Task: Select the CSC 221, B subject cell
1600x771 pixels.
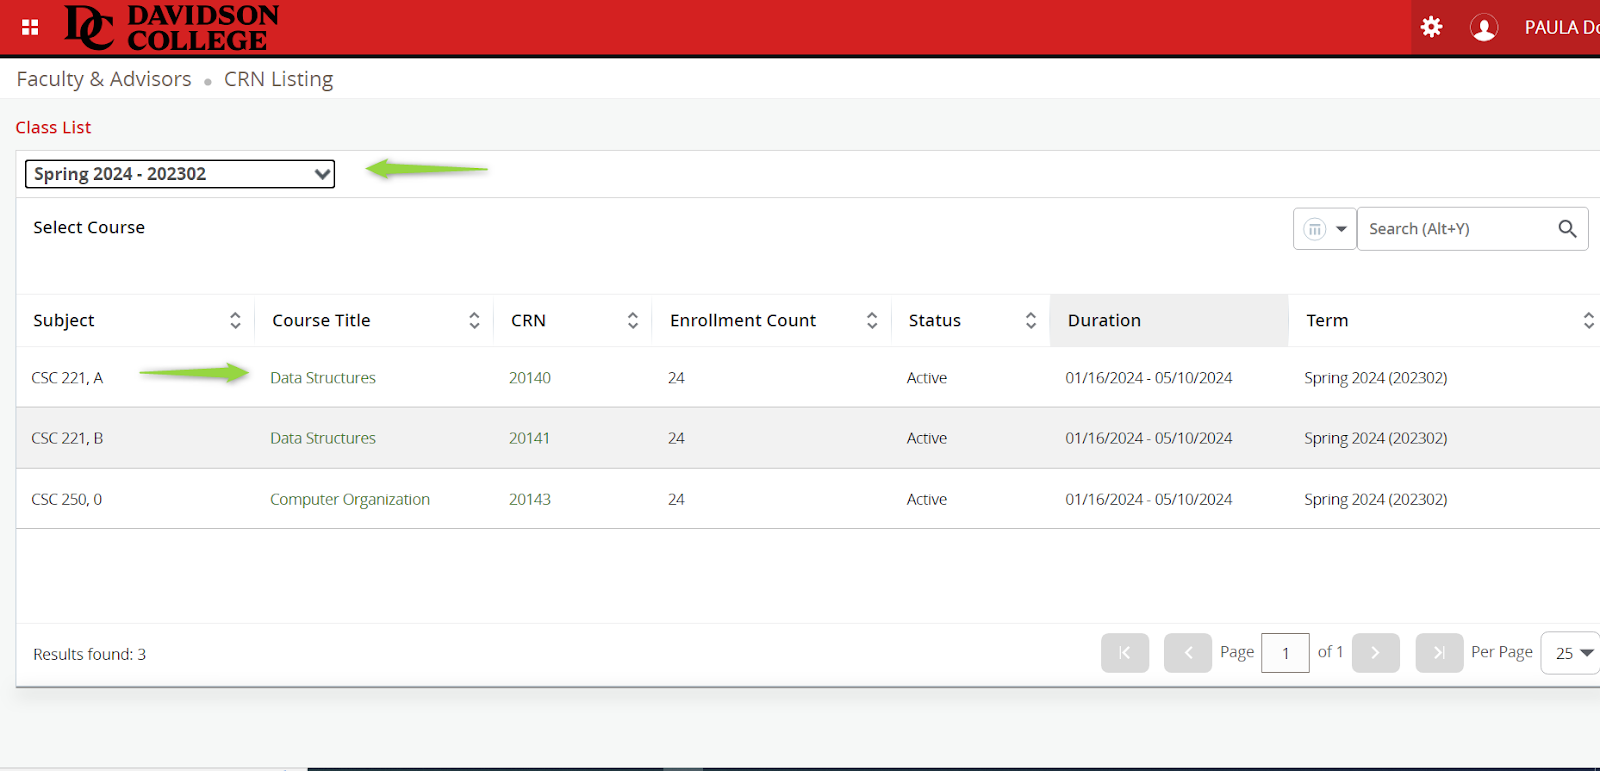Action: 67,438
